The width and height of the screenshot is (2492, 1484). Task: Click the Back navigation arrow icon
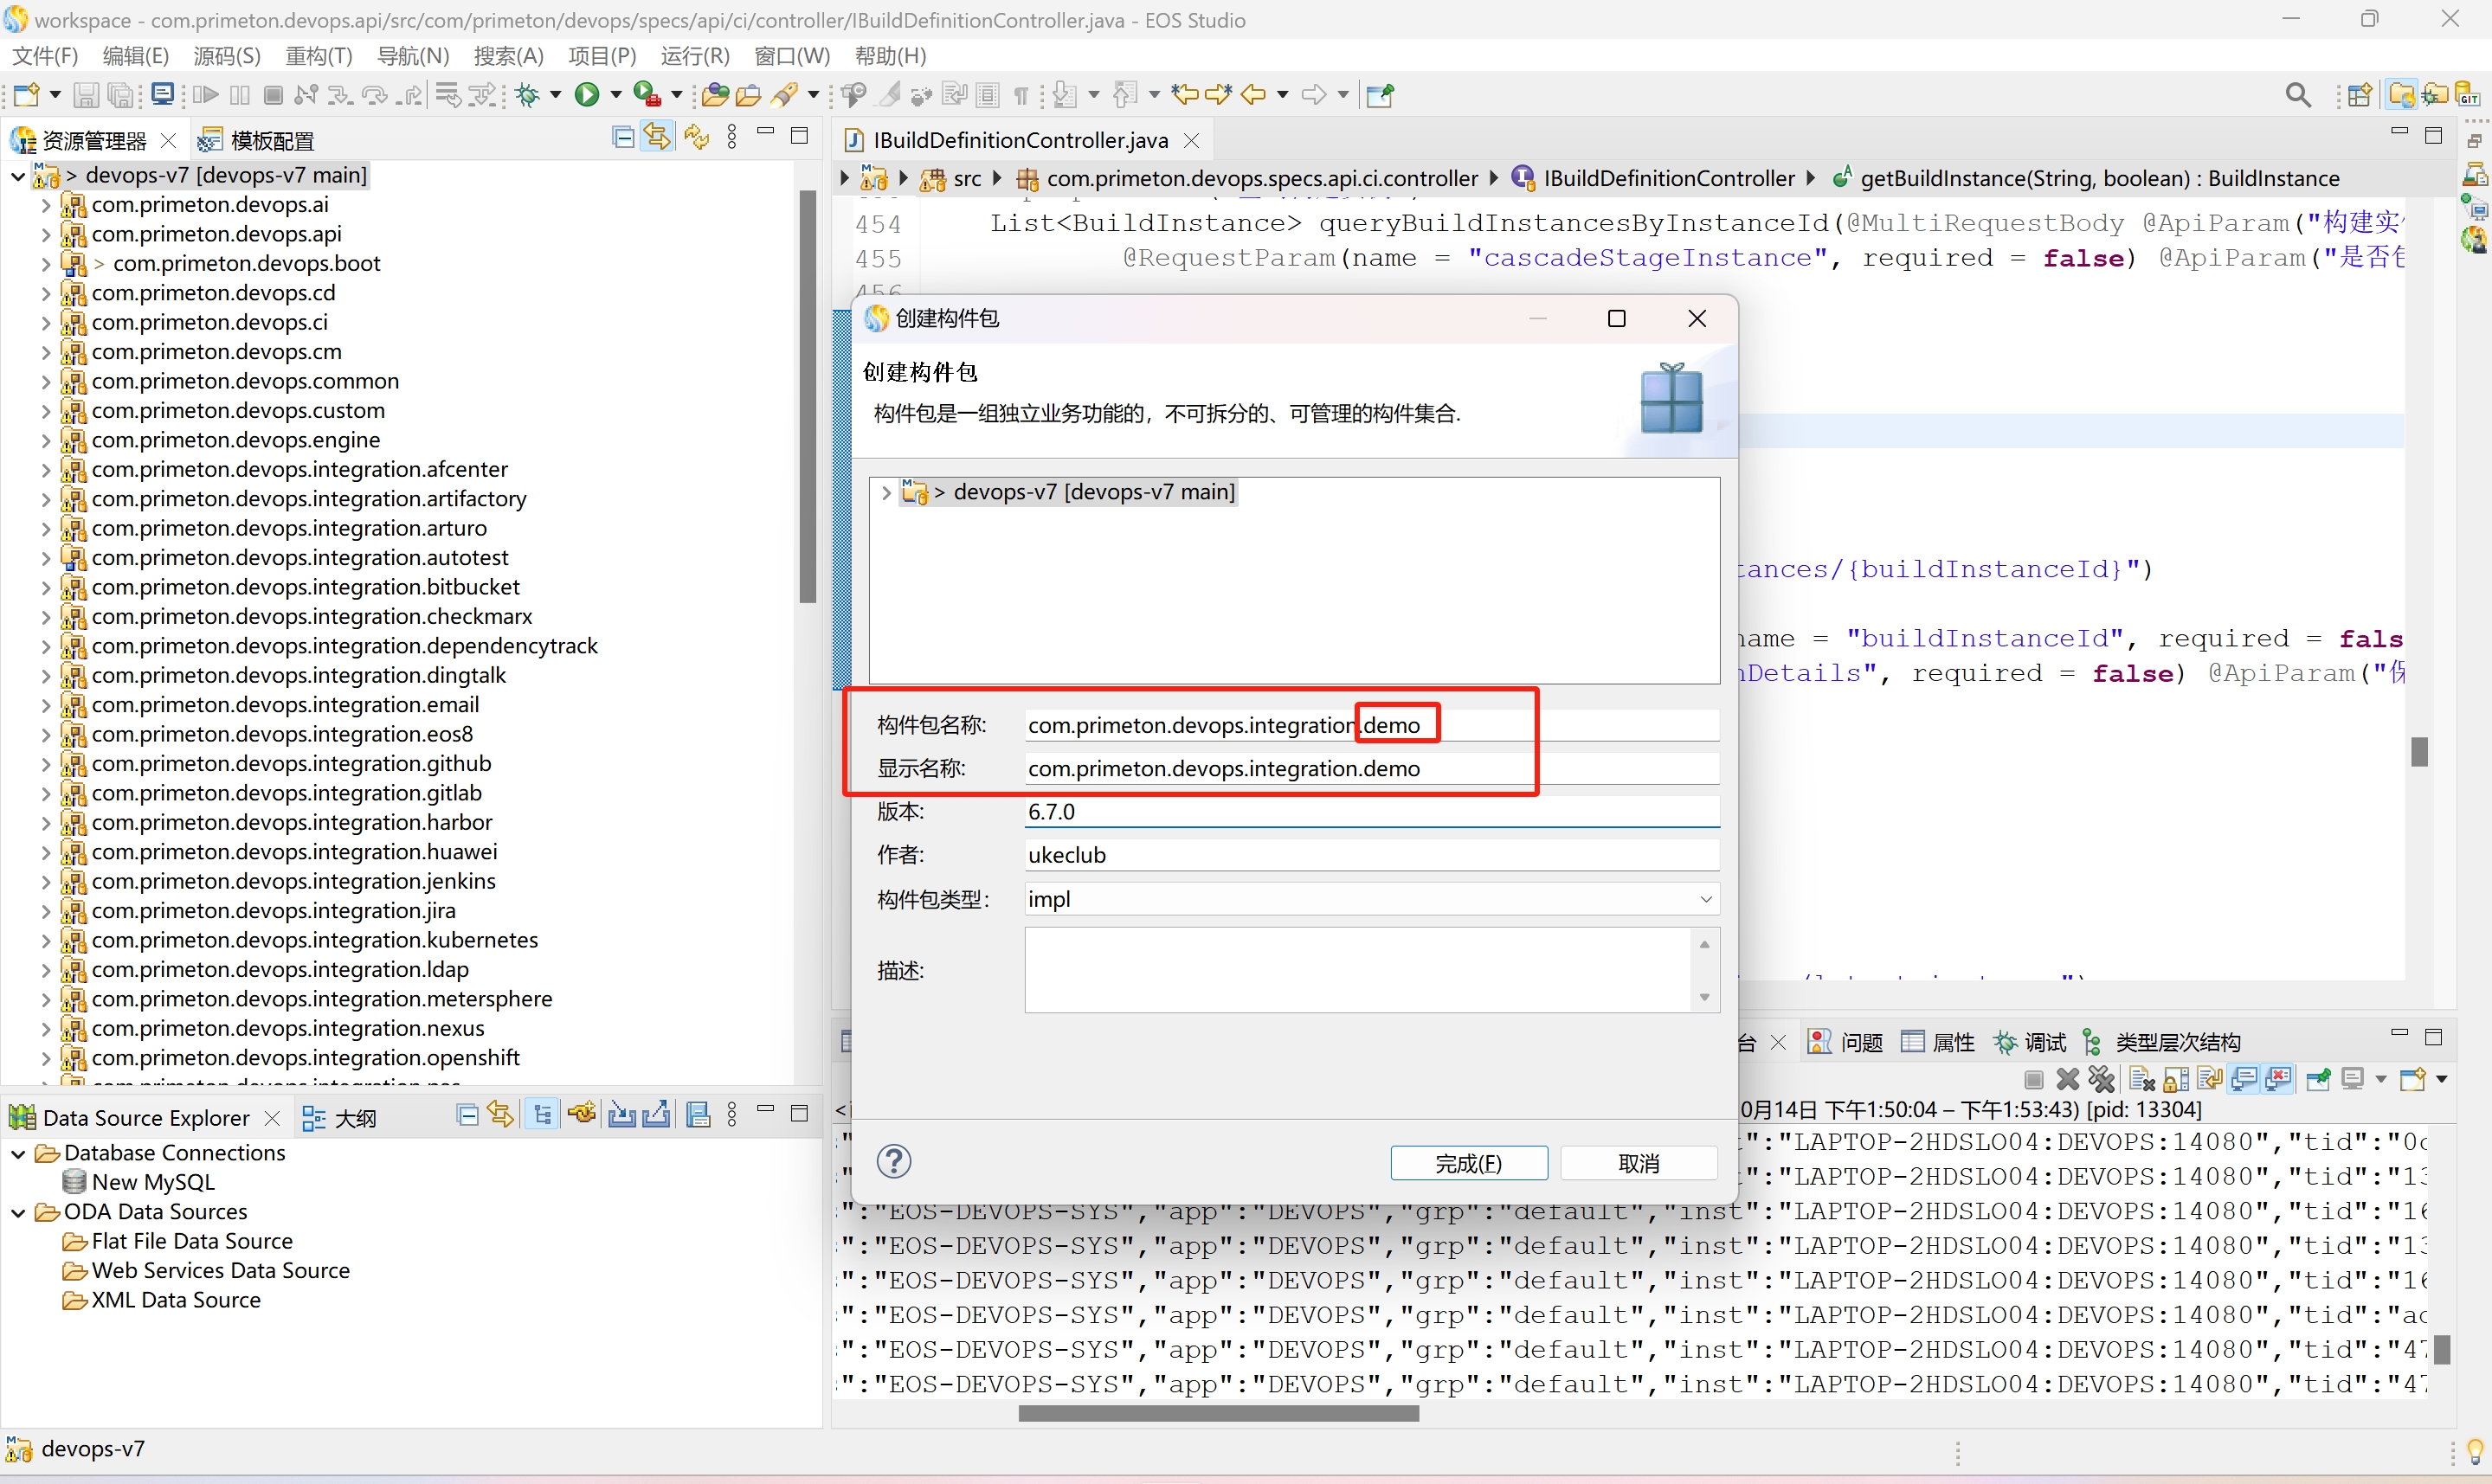click(1252, 95)
